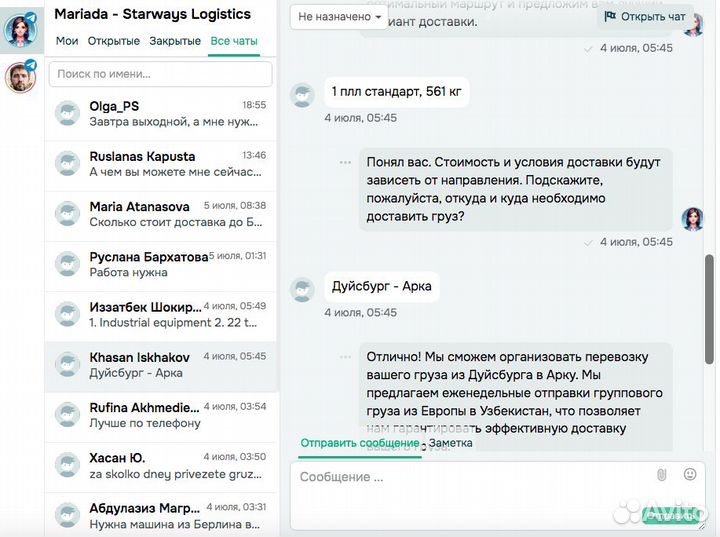The height and width of the screenshot is (537, 720).
Task: Click the 'Дуйсбург - Арка' message bubble
Action: coord(382,287)
